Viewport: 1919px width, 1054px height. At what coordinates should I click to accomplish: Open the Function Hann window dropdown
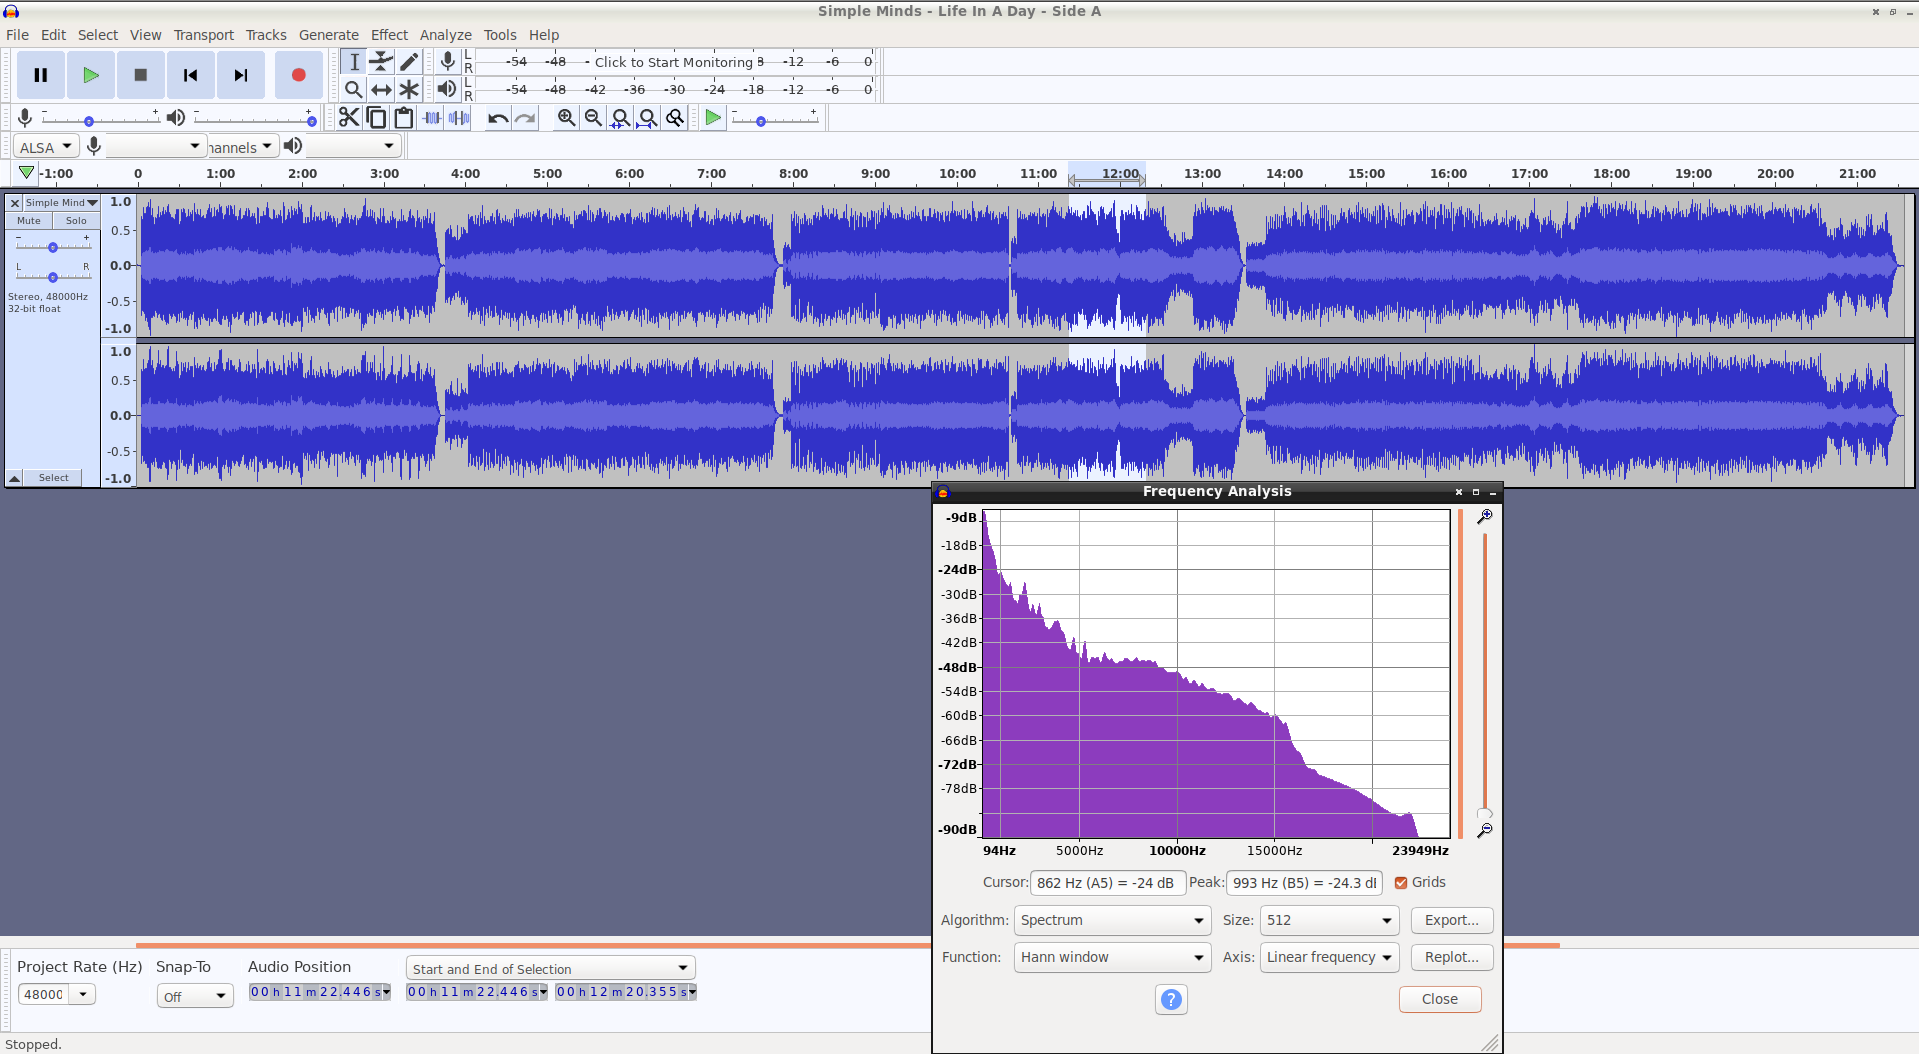pyautogui.click(x=1112, y=957)
